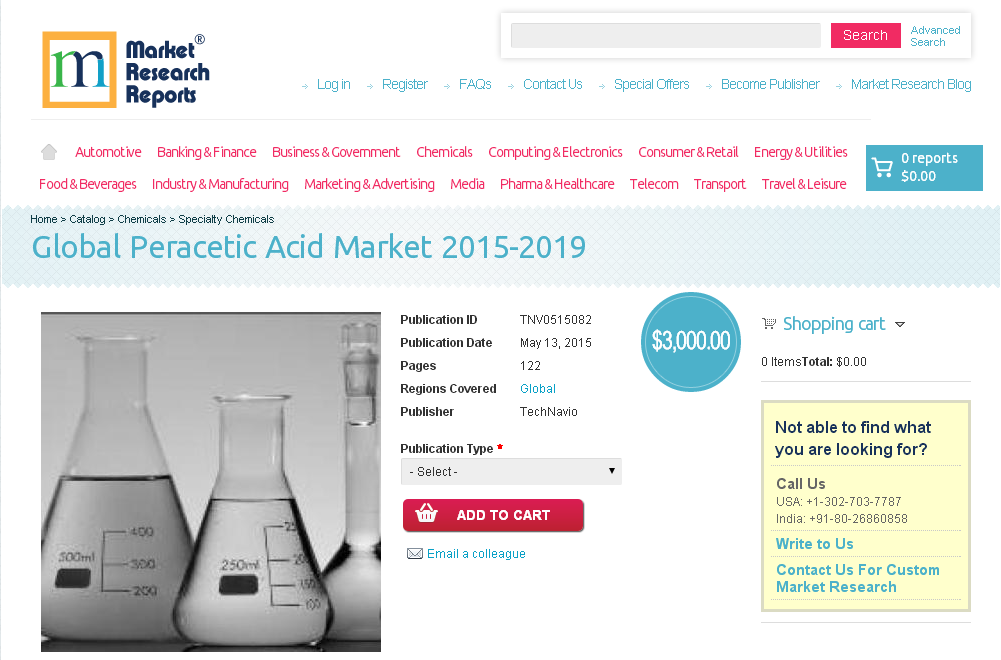Viewport: 1001px width, 660px height.
Task: Go to Specialty Chemicals in the breadcrumb
Action: (224, 219)
